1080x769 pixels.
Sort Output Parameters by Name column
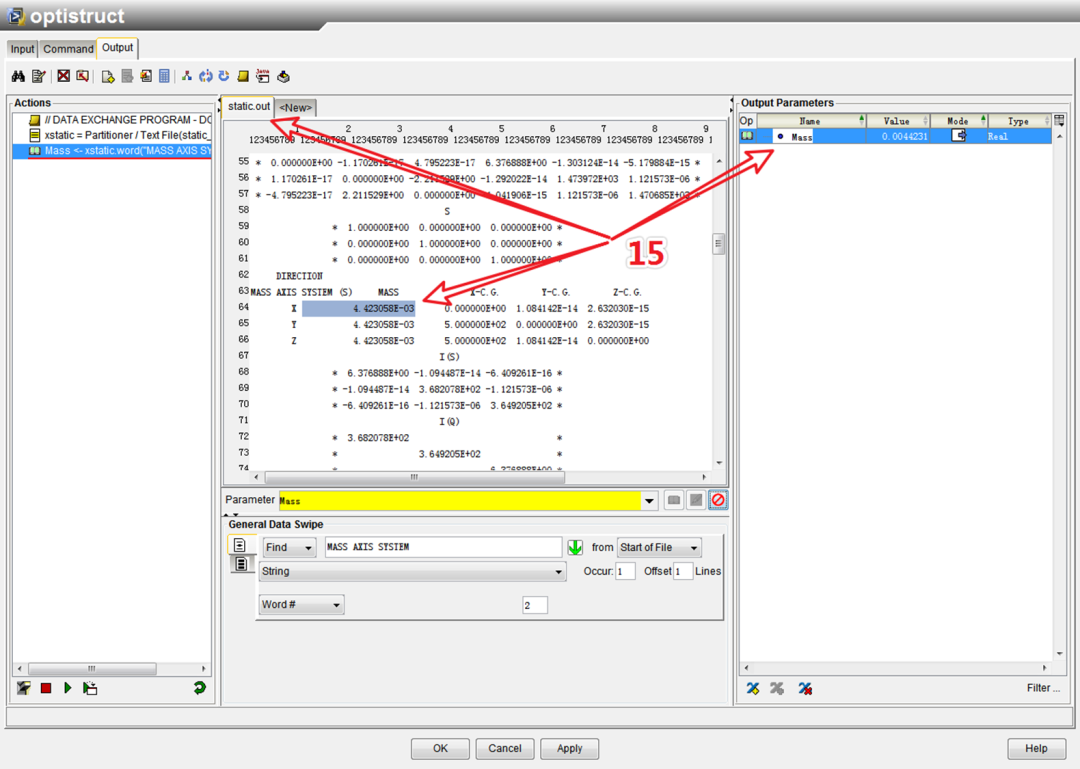coord(811,121)
